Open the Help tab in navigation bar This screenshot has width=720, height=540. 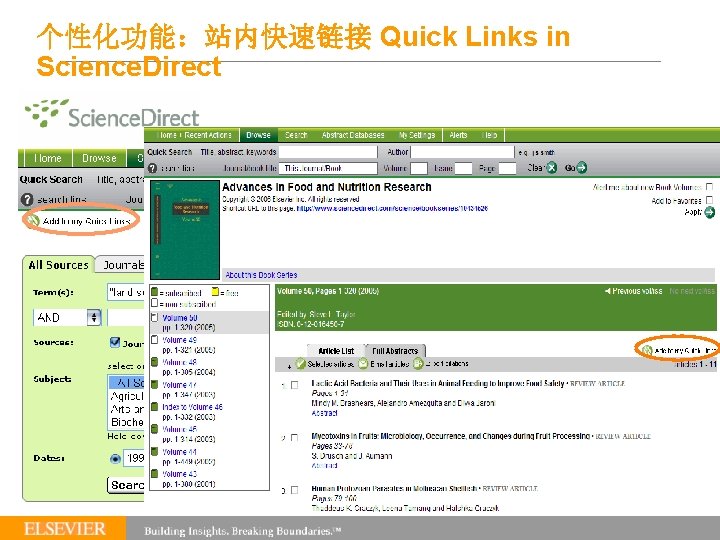tap(489, 135)
